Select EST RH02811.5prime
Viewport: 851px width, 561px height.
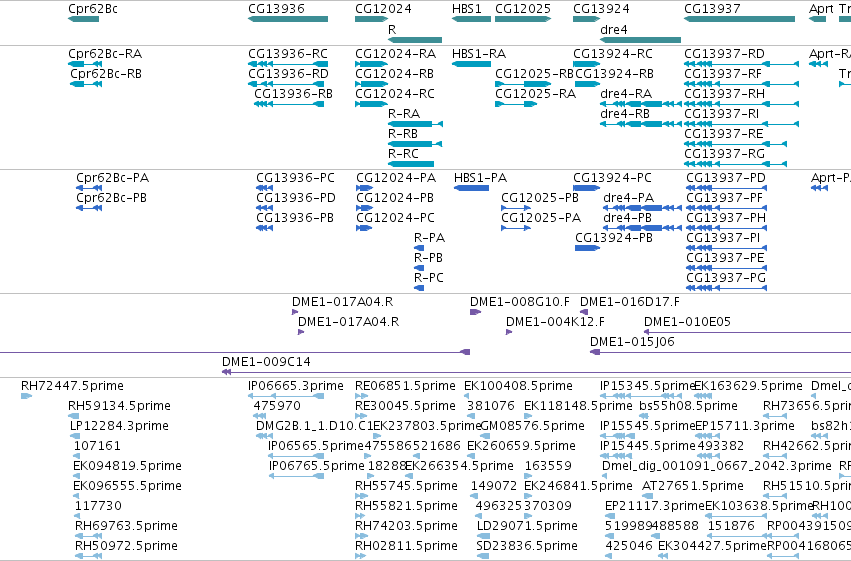click(407, 546)
